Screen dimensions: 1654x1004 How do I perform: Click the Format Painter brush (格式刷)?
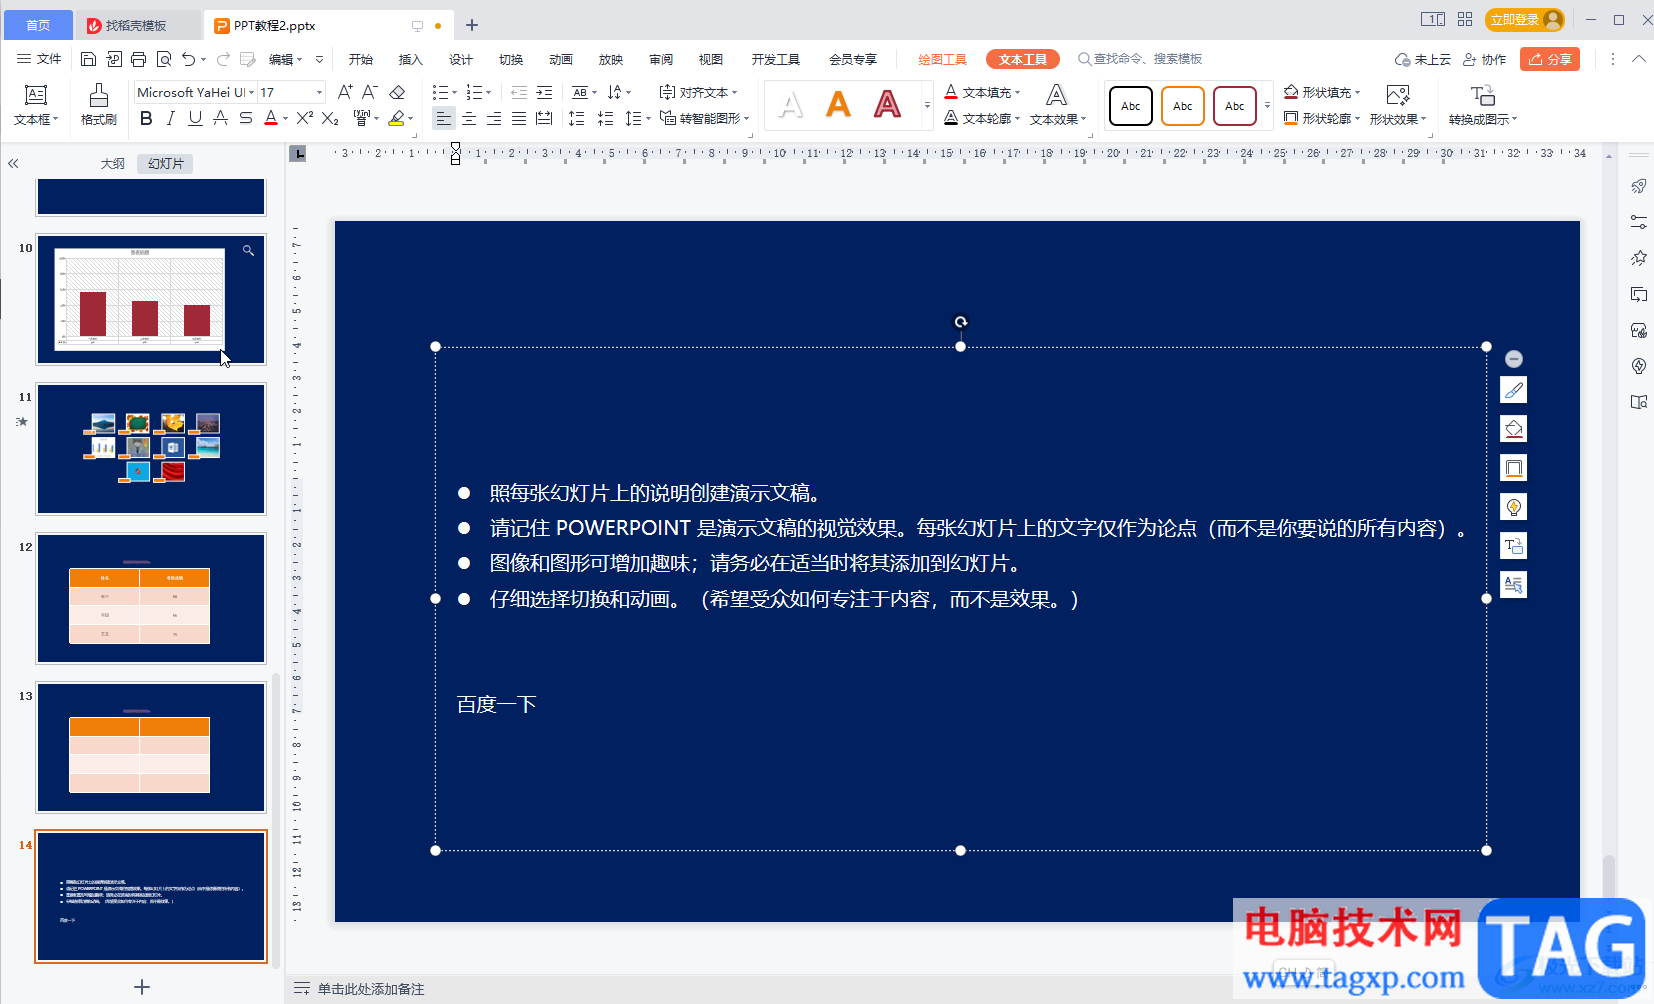tap(98, 104)
